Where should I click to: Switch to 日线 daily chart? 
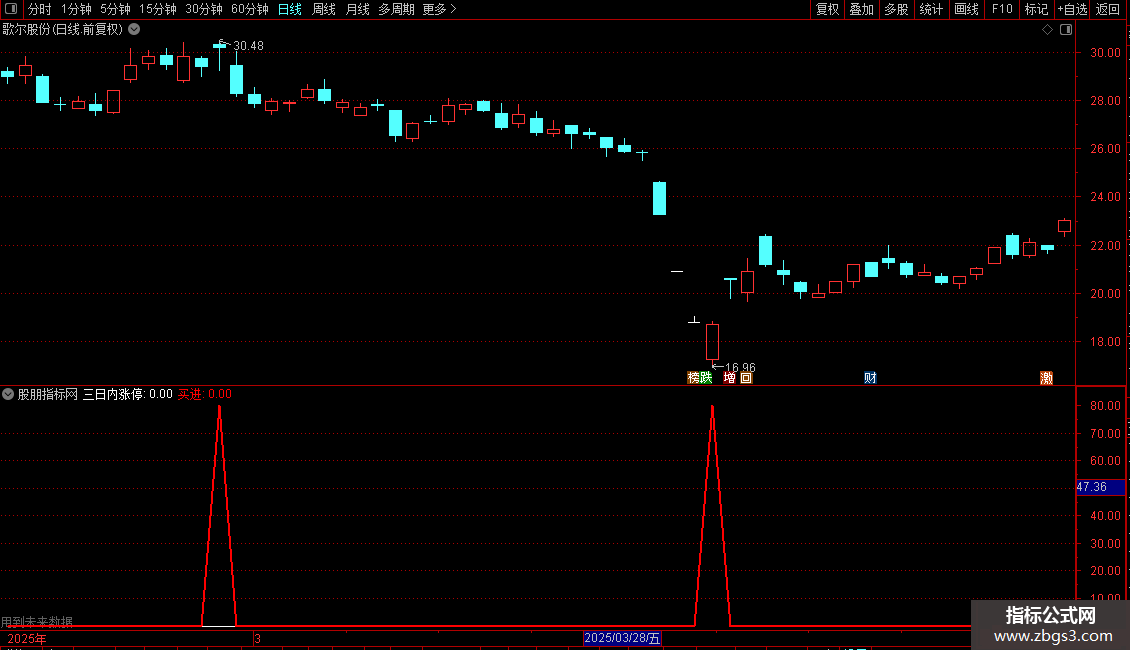290,9
